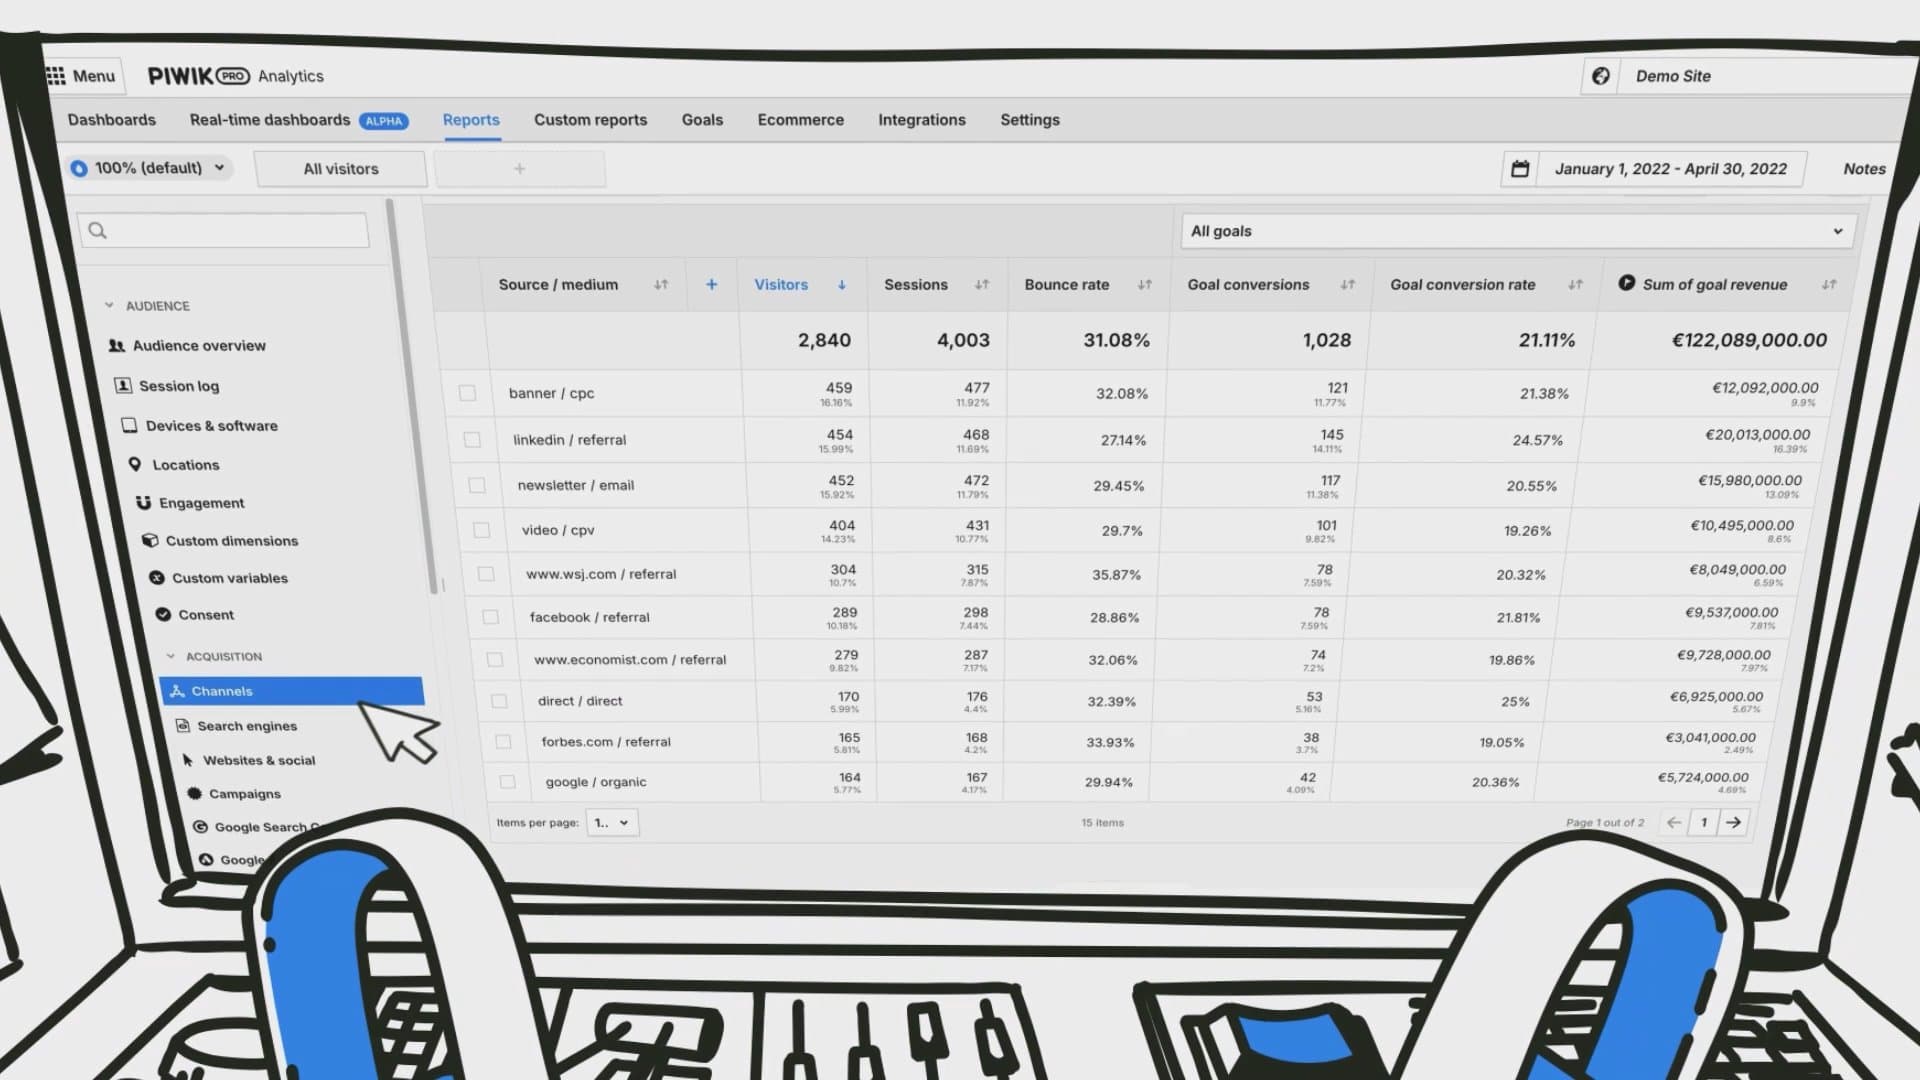Sort by the Bounce rate column arrows
The height and width of the screenshot is (1080, 1920).
coord(1144,285)
